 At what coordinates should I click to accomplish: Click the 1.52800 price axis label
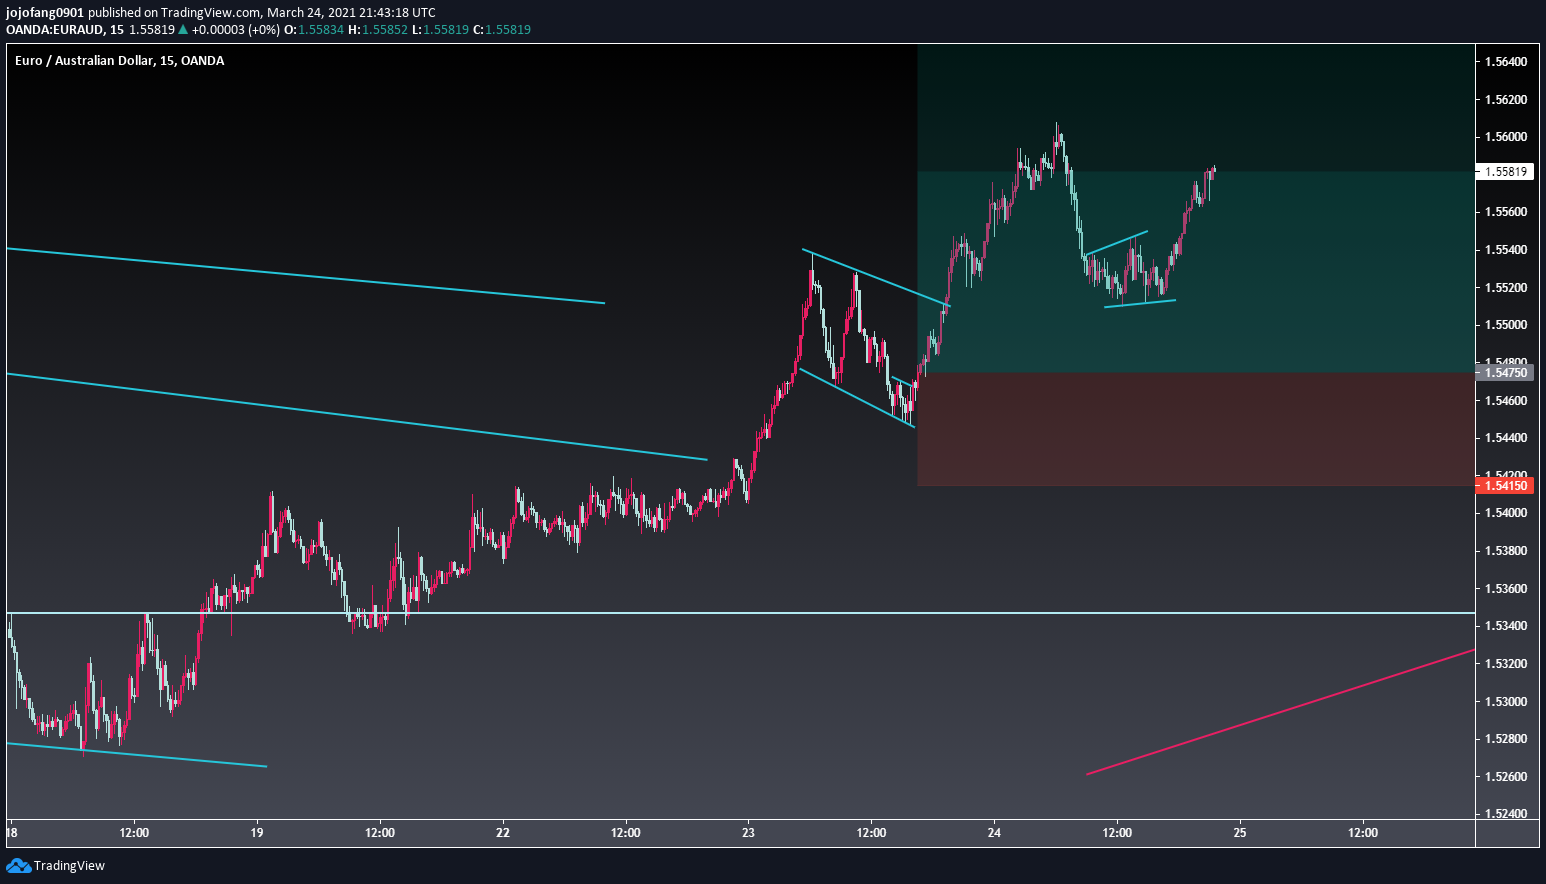pos(1506,739)
